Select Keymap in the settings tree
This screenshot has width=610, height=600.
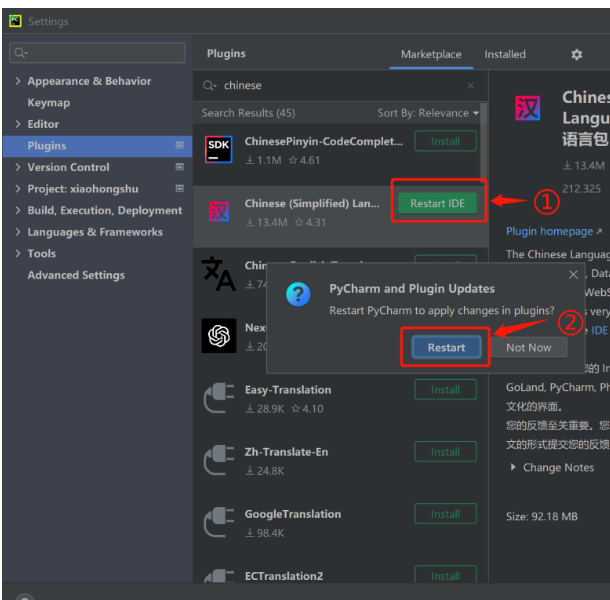click(x=49, y=102)
